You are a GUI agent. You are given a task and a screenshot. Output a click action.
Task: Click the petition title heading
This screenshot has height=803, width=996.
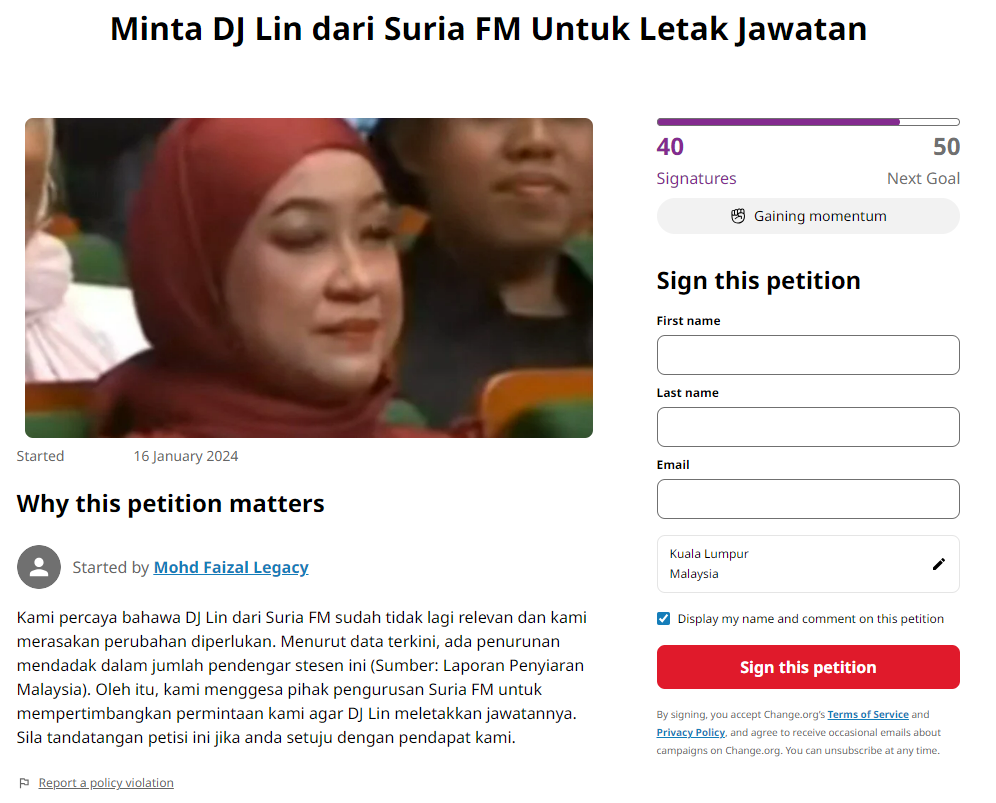click(488, 29)
